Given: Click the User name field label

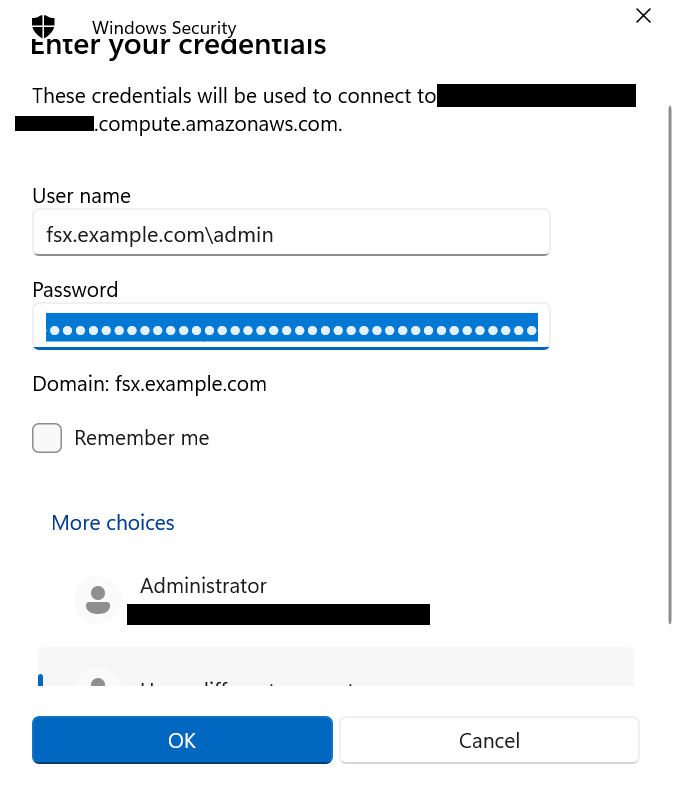Looking at the screenshot, I should (81, 196).
